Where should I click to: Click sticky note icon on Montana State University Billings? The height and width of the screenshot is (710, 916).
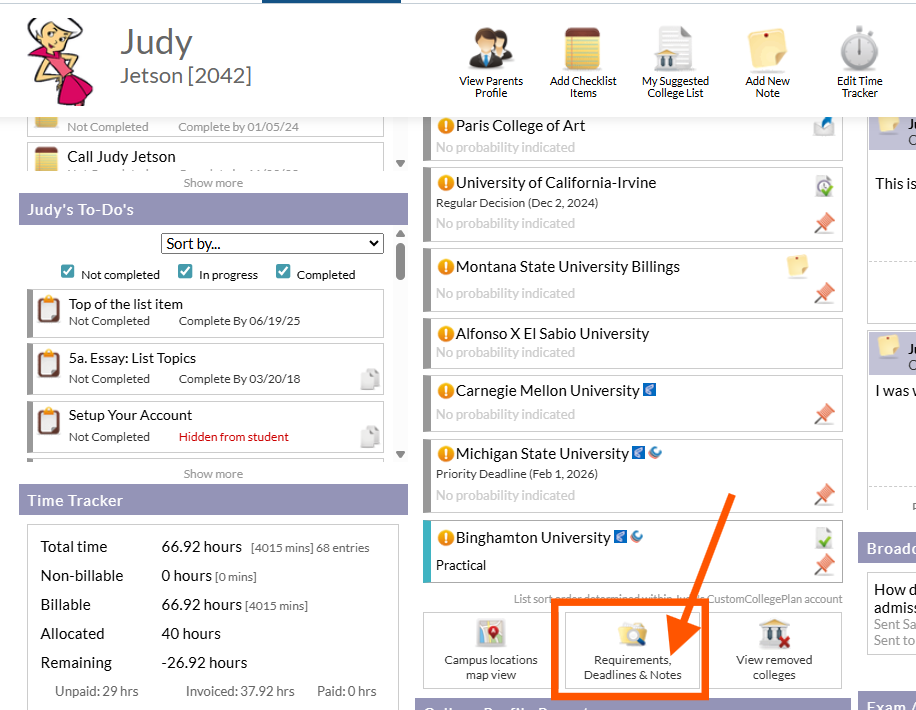[x=797, y=265]
